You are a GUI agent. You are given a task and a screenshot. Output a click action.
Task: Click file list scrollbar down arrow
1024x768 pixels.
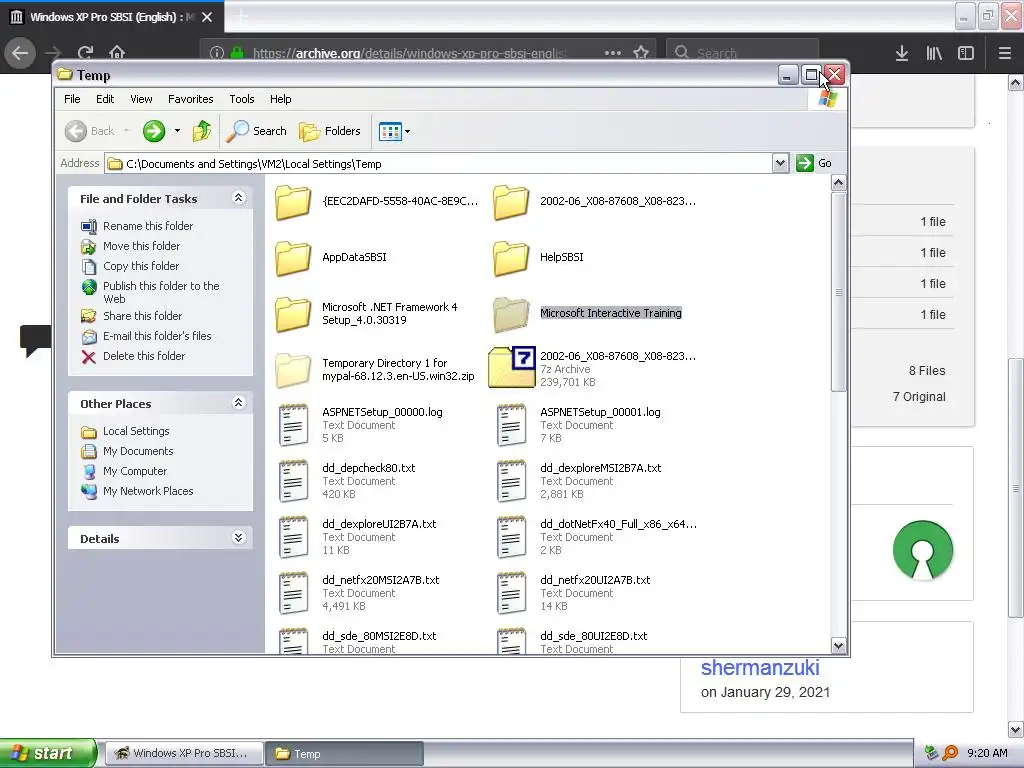click(839, 646)
